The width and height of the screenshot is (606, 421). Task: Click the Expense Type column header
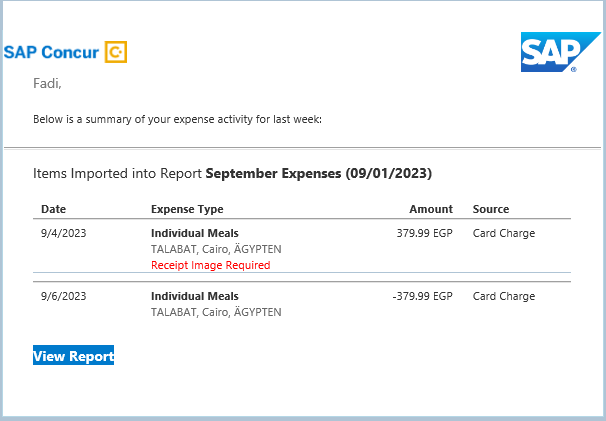187,209
